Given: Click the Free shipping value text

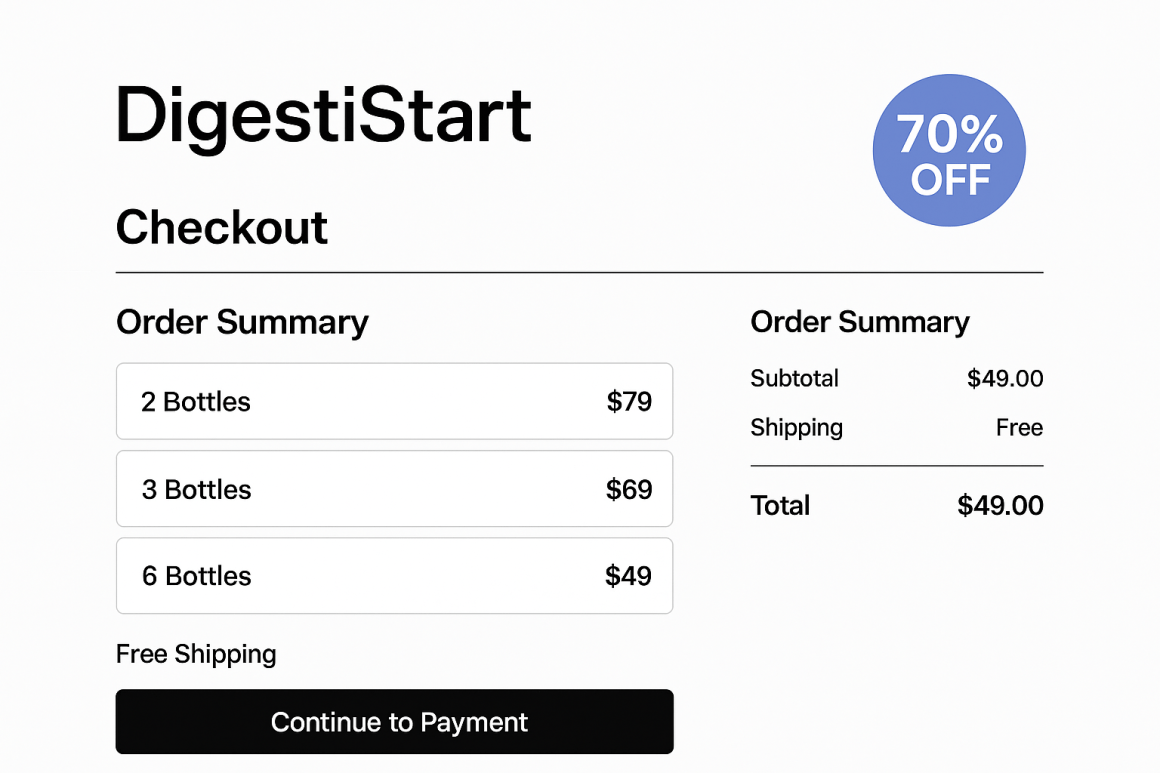Looking at the screenshot, I should tap(1020, 427).
